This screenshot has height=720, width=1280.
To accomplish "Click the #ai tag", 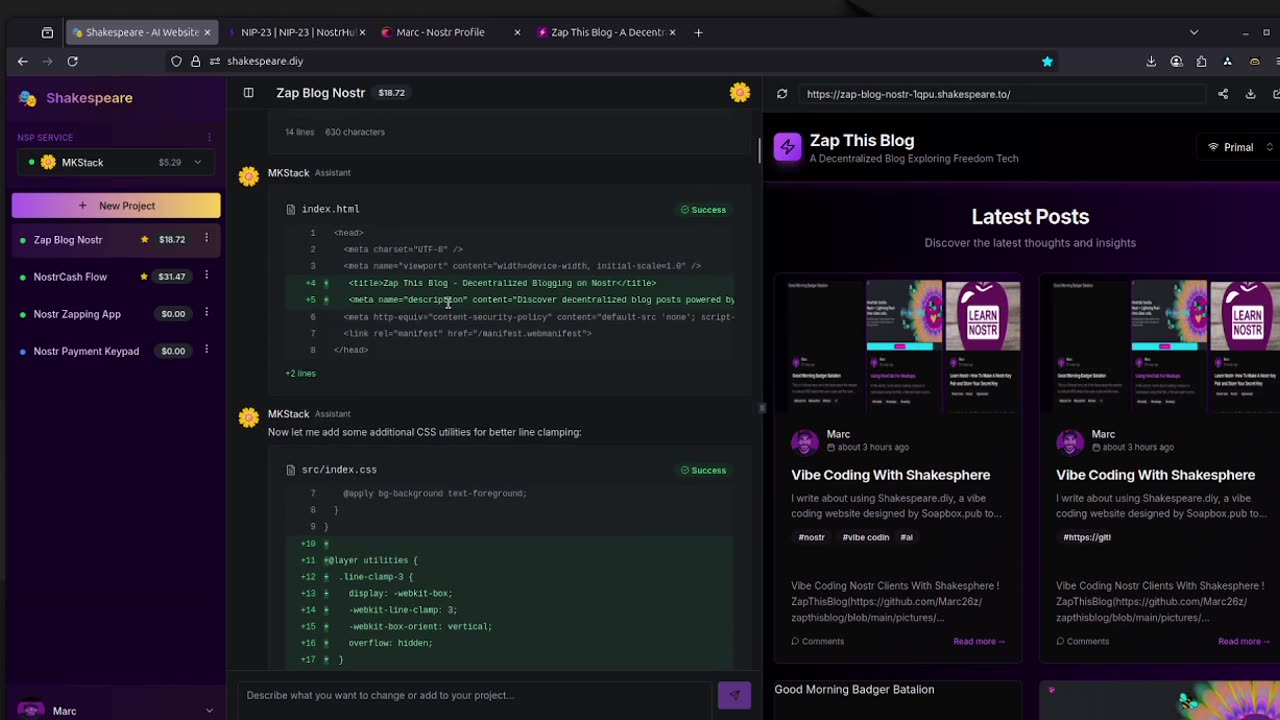I will point(906,537).
